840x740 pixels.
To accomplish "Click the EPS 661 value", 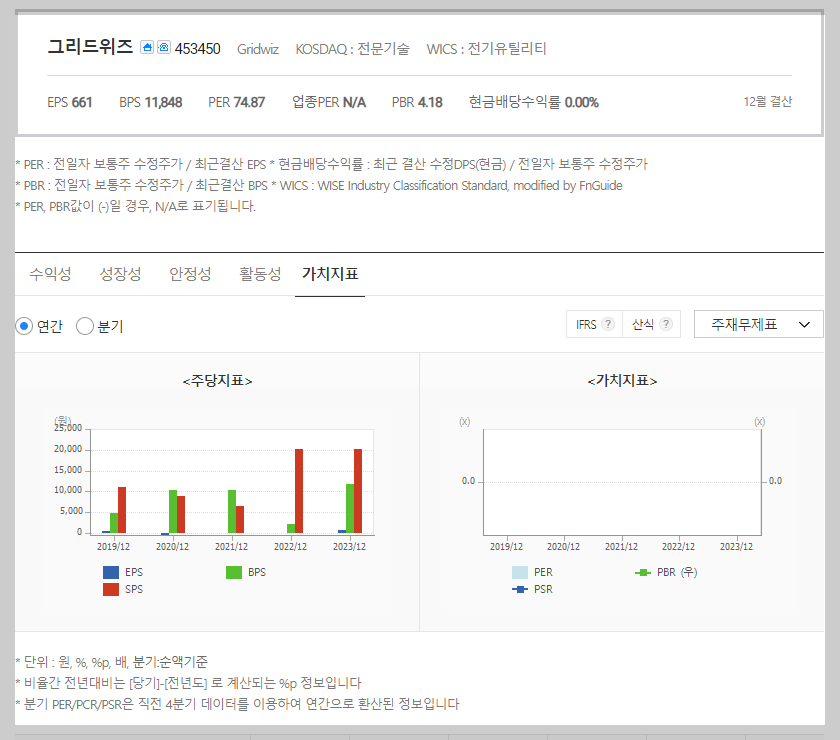I will 70,102.
